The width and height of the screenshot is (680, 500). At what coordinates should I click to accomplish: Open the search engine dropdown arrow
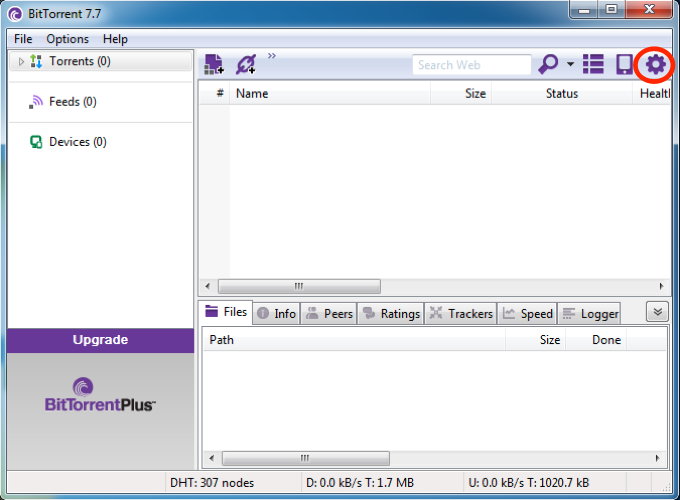pos(570,65)
